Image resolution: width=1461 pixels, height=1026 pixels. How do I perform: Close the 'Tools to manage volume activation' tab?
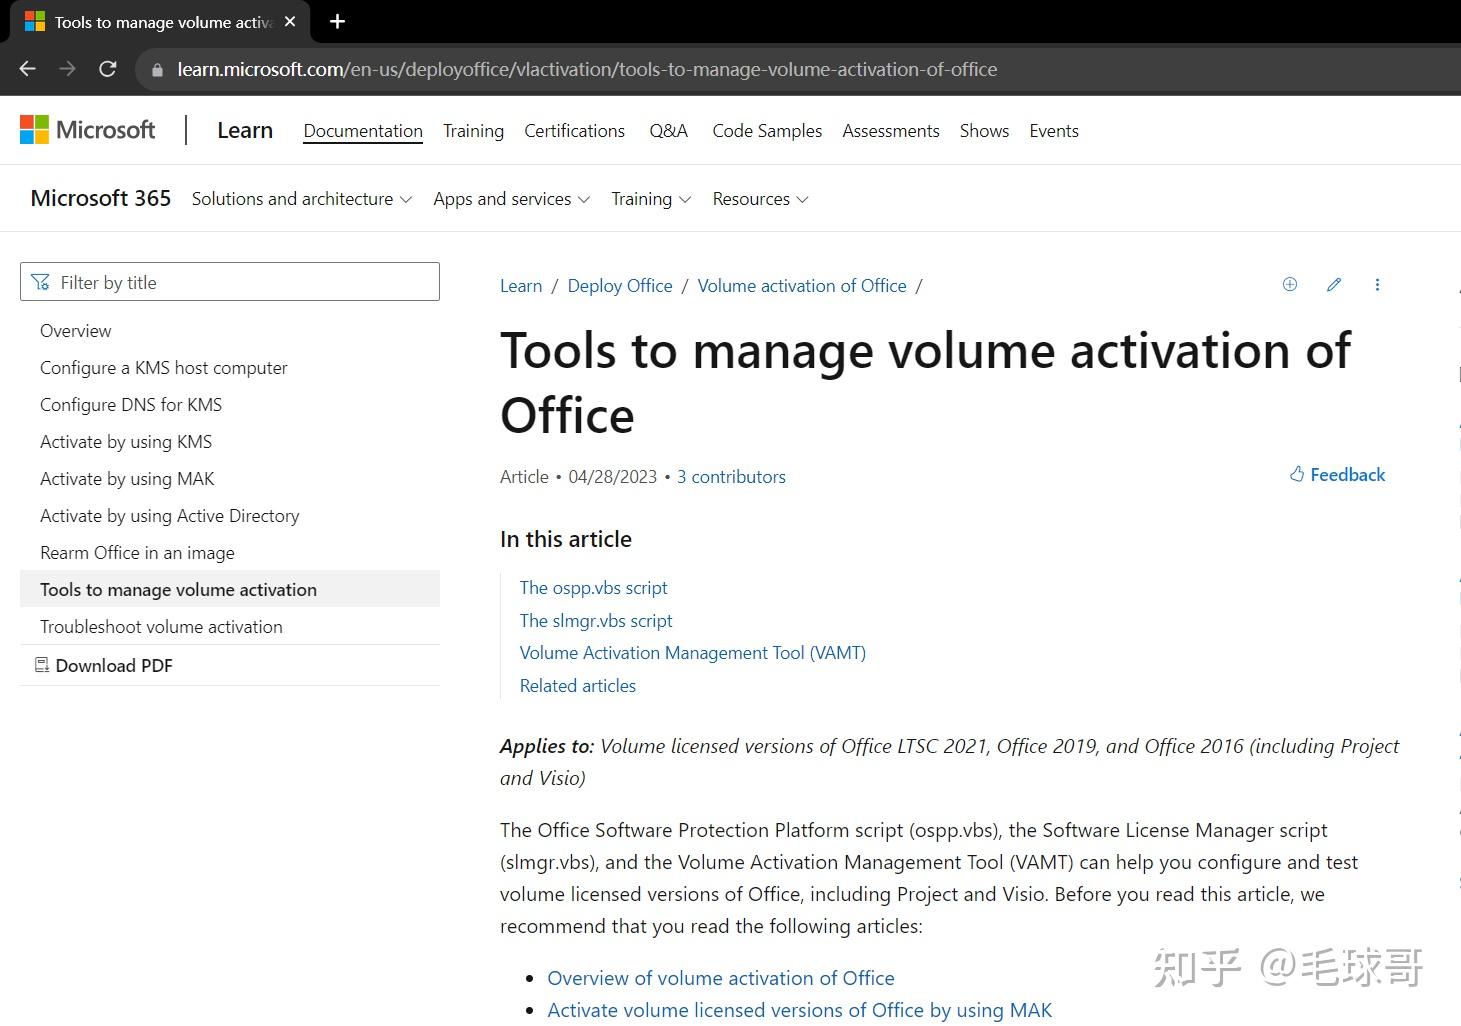[290, 22]
